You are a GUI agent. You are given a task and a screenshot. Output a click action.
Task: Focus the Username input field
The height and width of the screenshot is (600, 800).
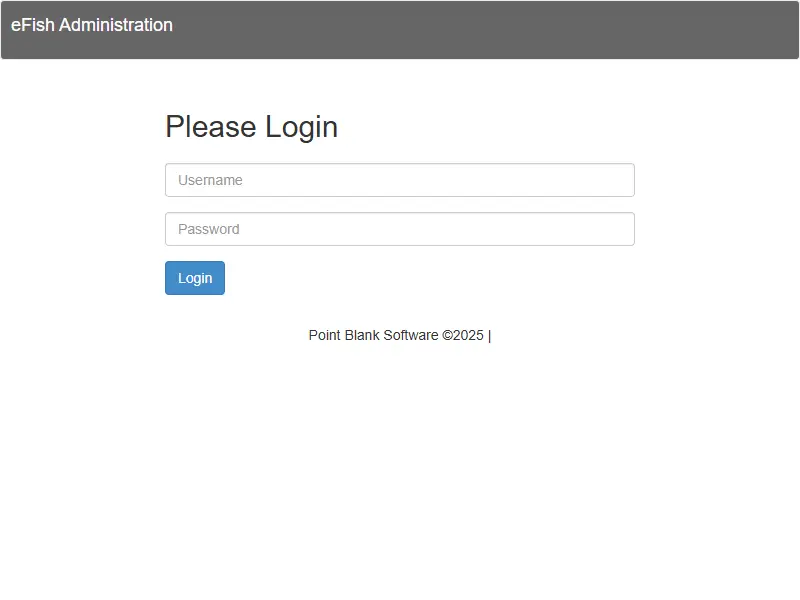pos(399,180)
